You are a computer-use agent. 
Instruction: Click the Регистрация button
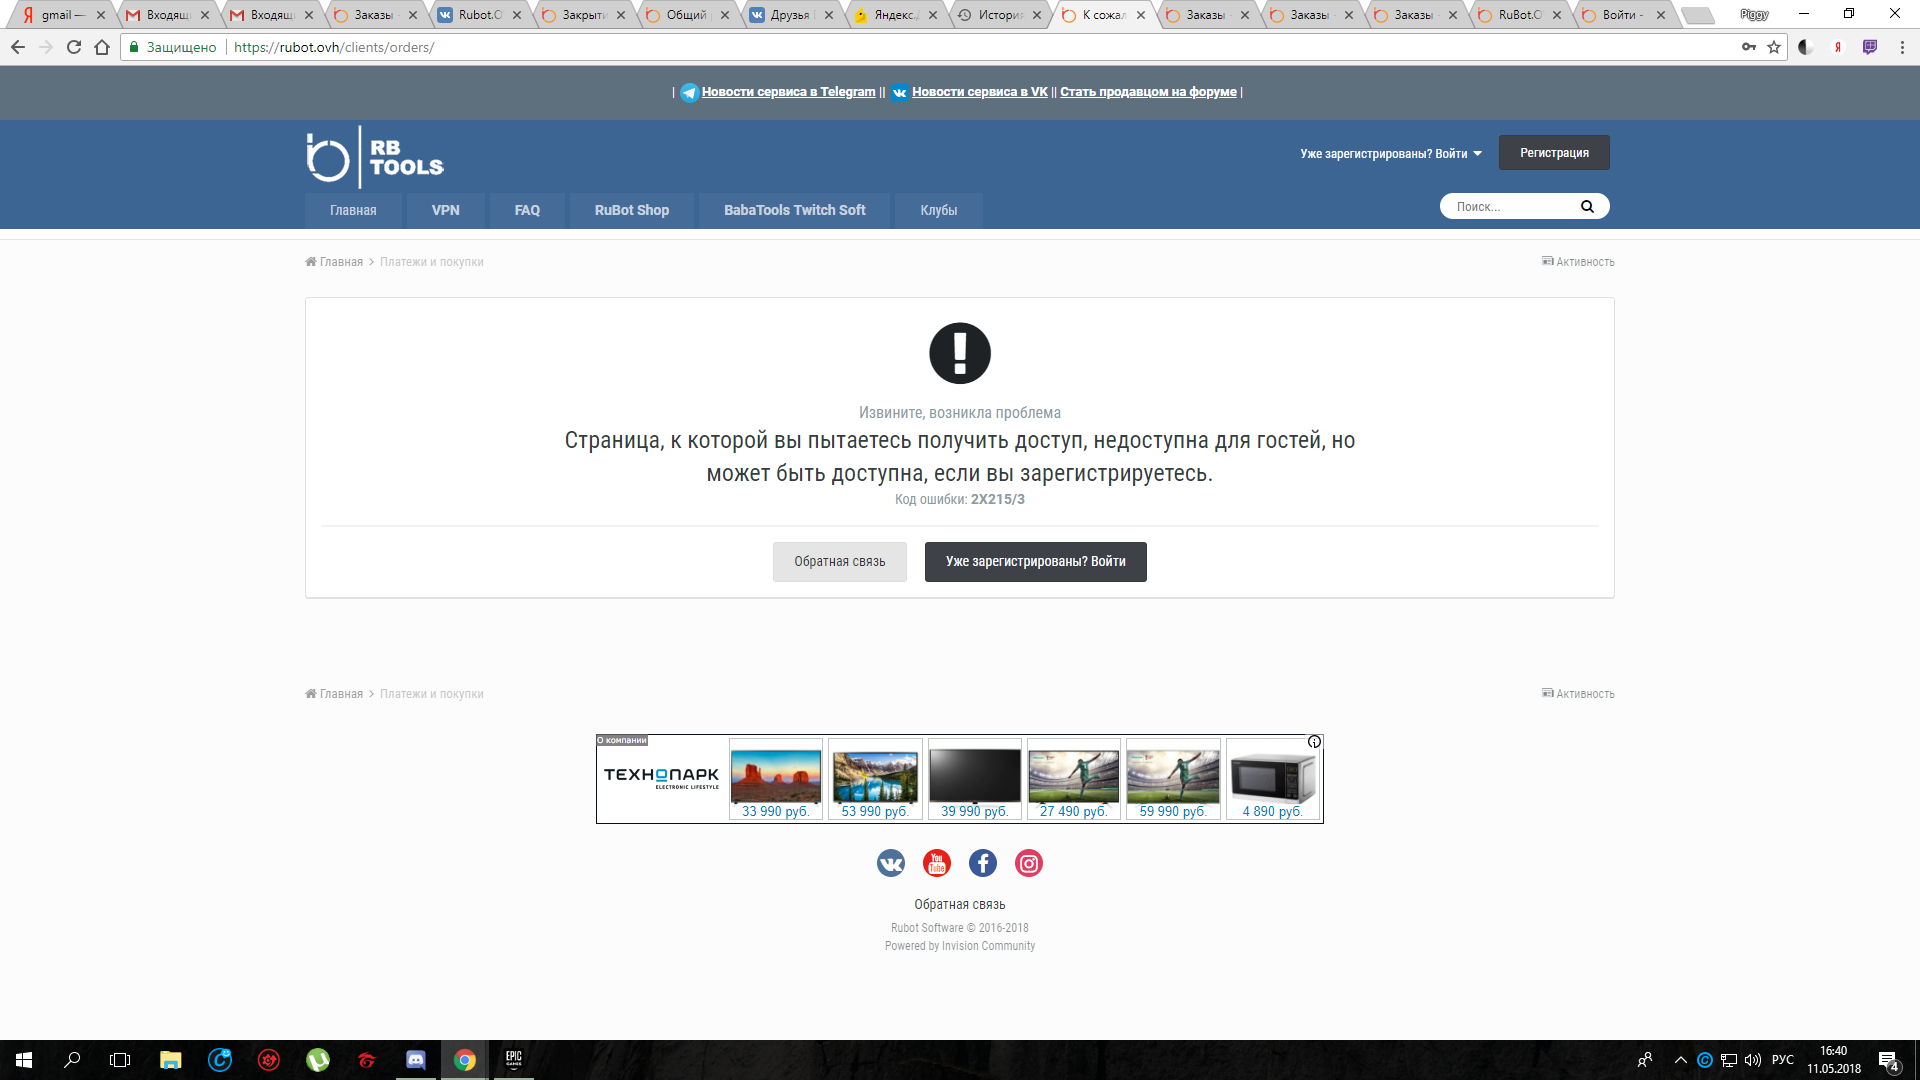[x=1553, y=153]
